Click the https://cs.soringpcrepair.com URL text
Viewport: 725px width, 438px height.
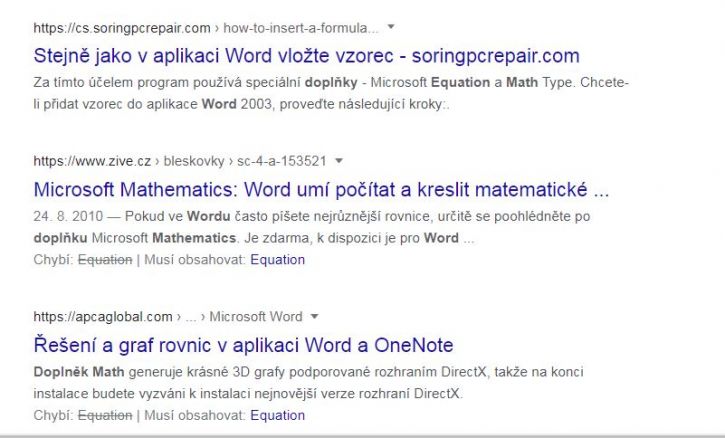click(x=122, y=28)
